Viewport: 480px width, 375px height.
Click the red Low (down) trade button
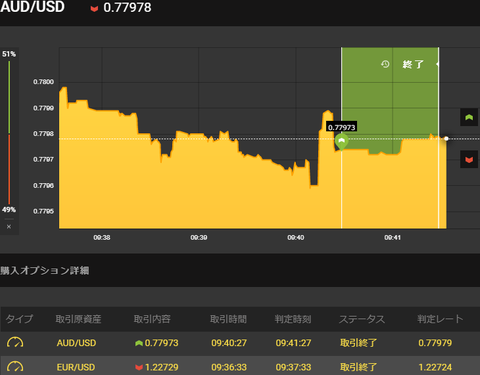(x=469, y=159)
